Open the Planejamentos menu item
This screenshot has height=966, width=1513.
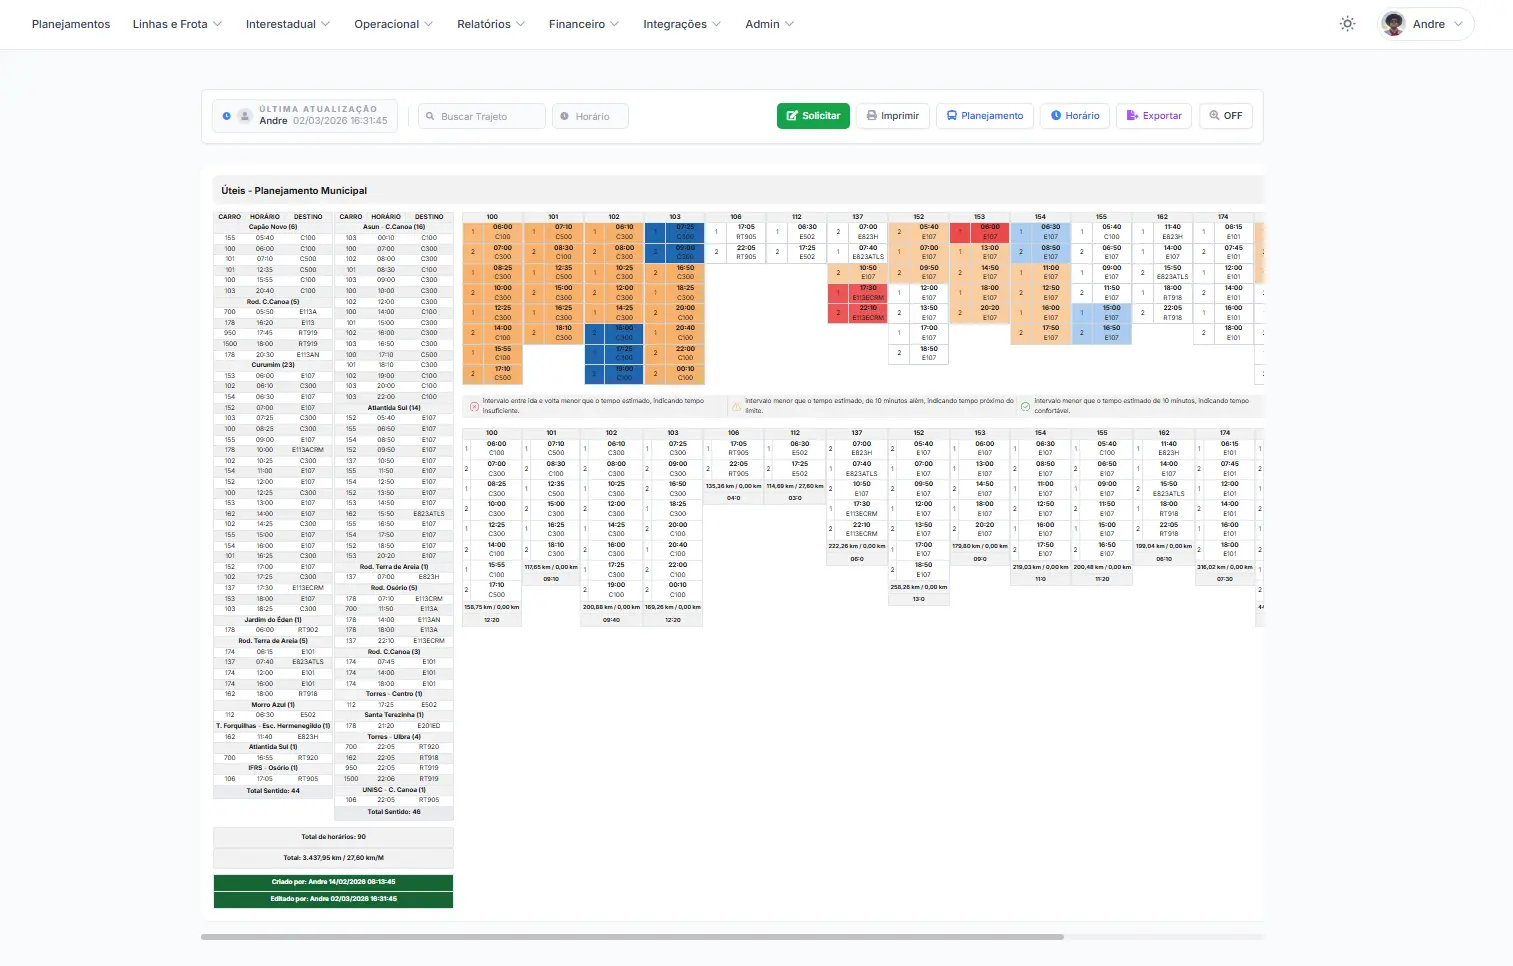point(71,24)
